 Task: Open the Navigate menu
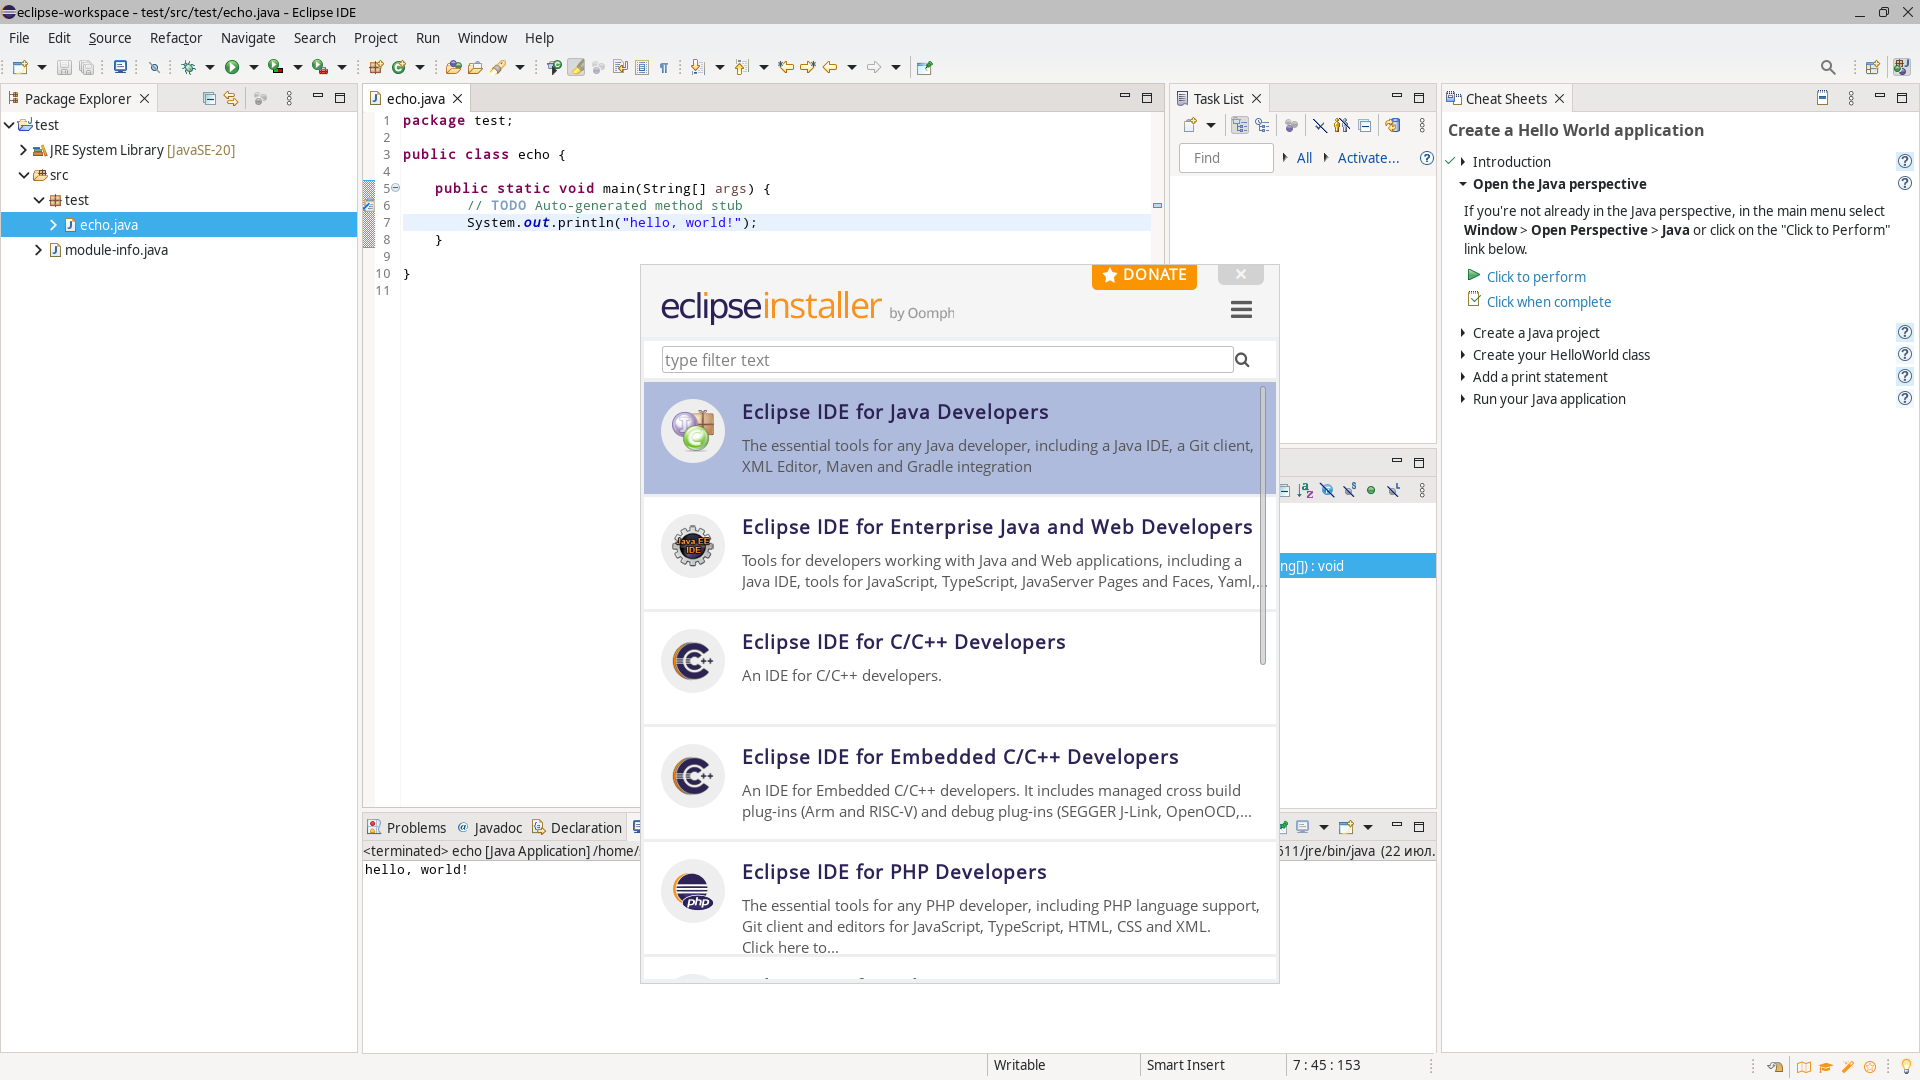[248, 38]
